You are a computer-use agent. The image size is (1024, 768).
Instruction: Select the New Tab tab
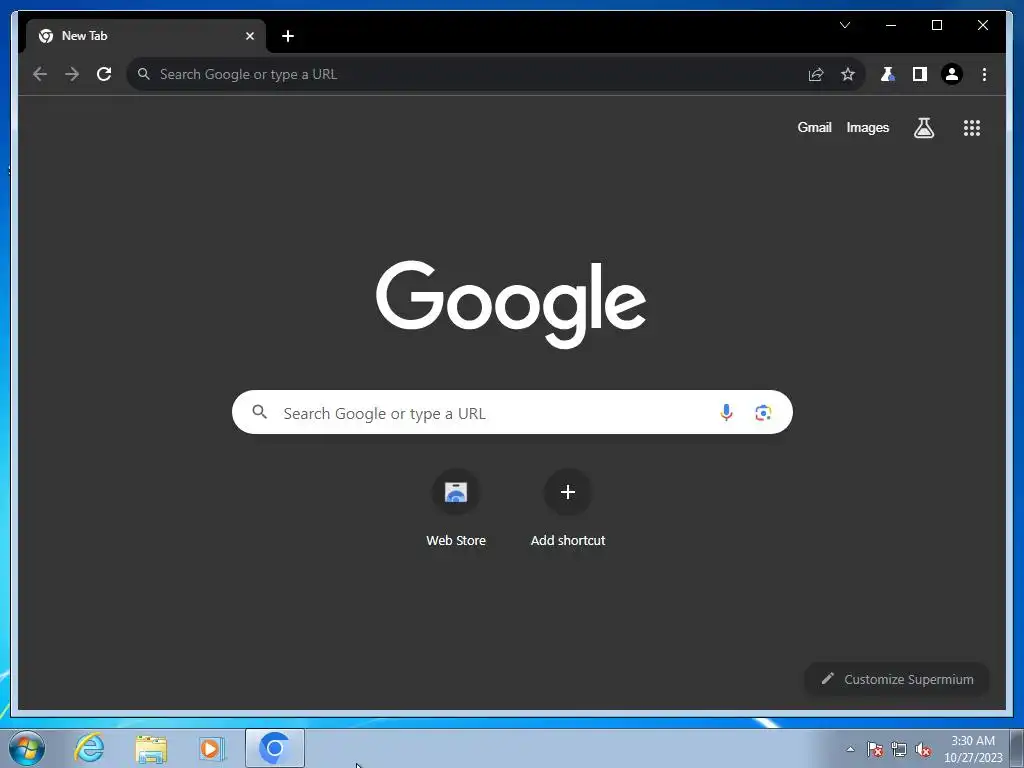click(145, 36)
